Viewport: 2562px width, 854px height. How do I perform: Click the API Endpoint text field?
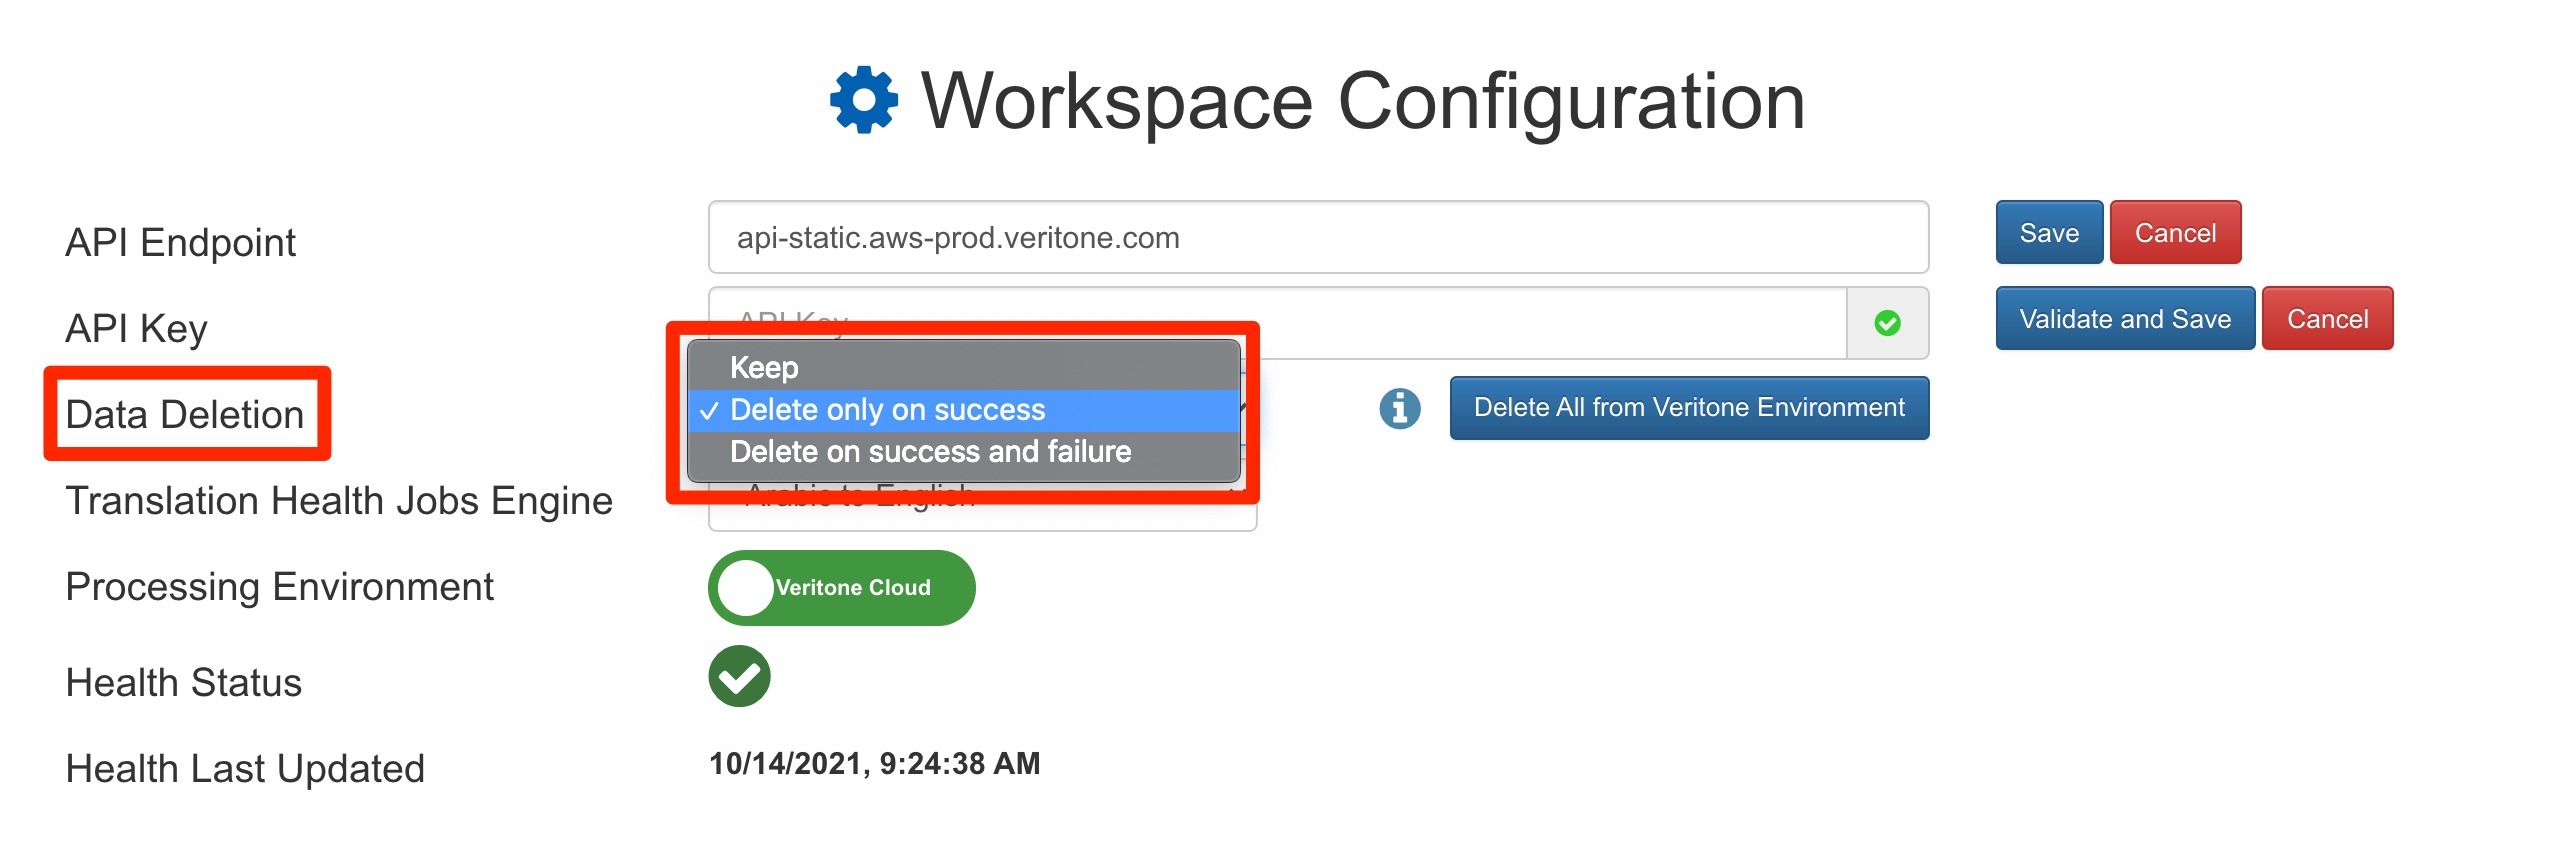click(1318, 237)
